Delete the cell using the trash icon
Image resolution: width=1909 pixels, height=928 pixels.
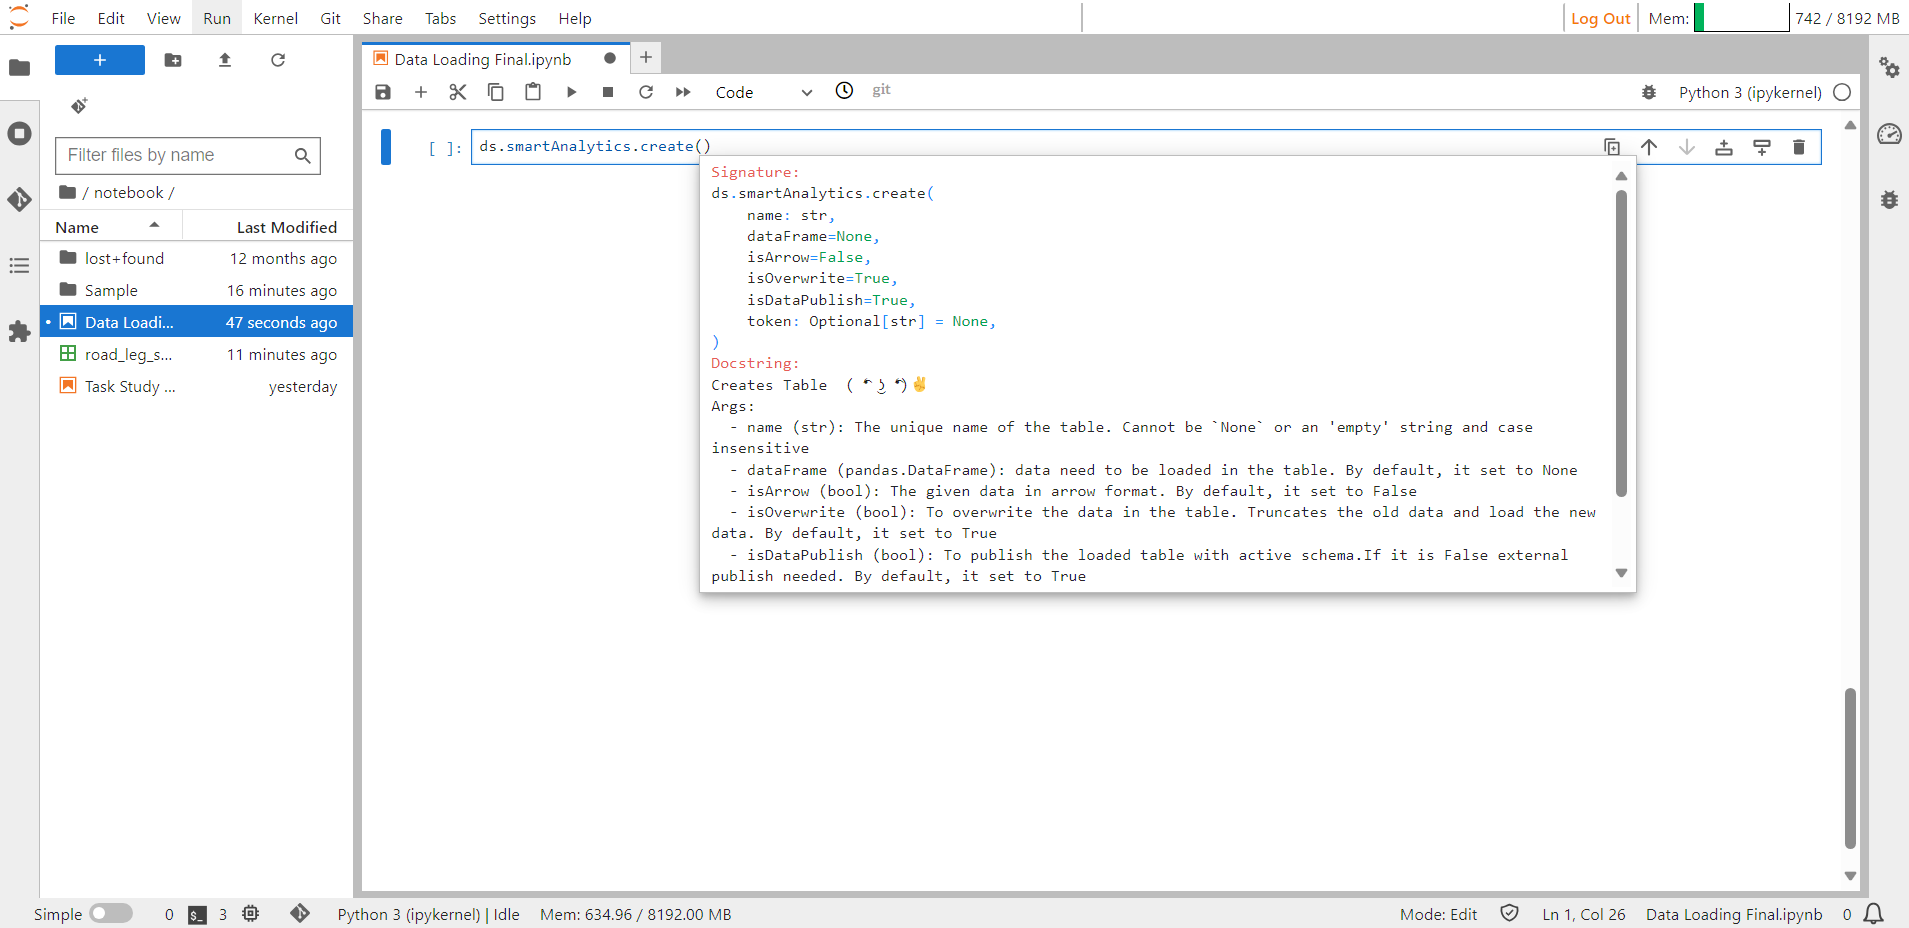pos(1798,147)
